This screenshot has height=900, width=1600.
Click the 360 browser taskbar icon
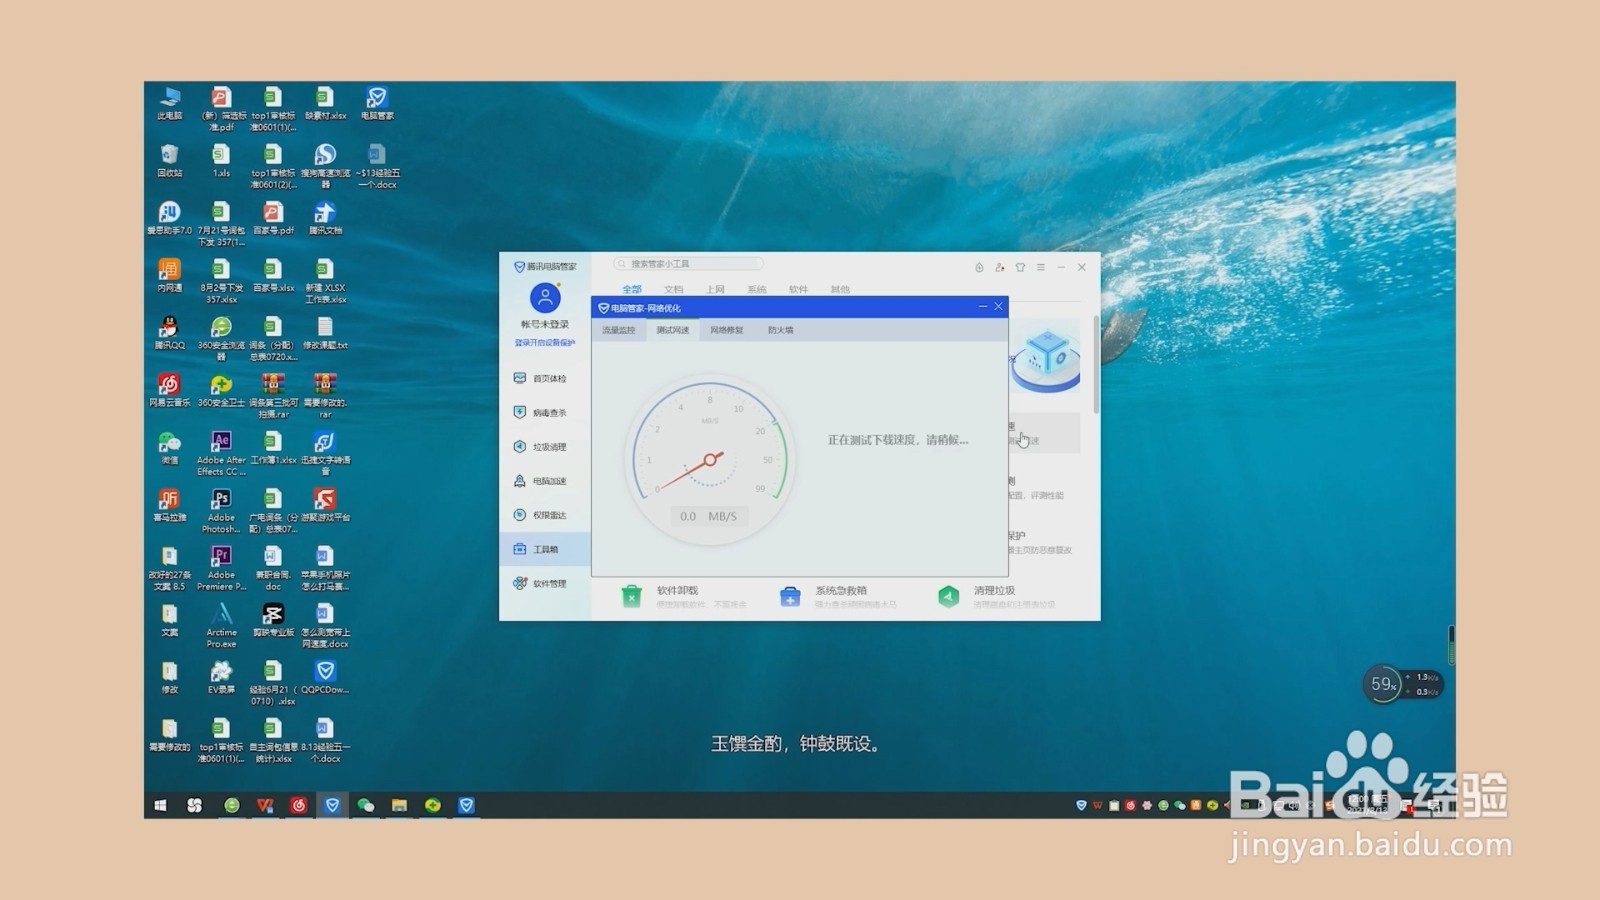click(x=231, y=805)
